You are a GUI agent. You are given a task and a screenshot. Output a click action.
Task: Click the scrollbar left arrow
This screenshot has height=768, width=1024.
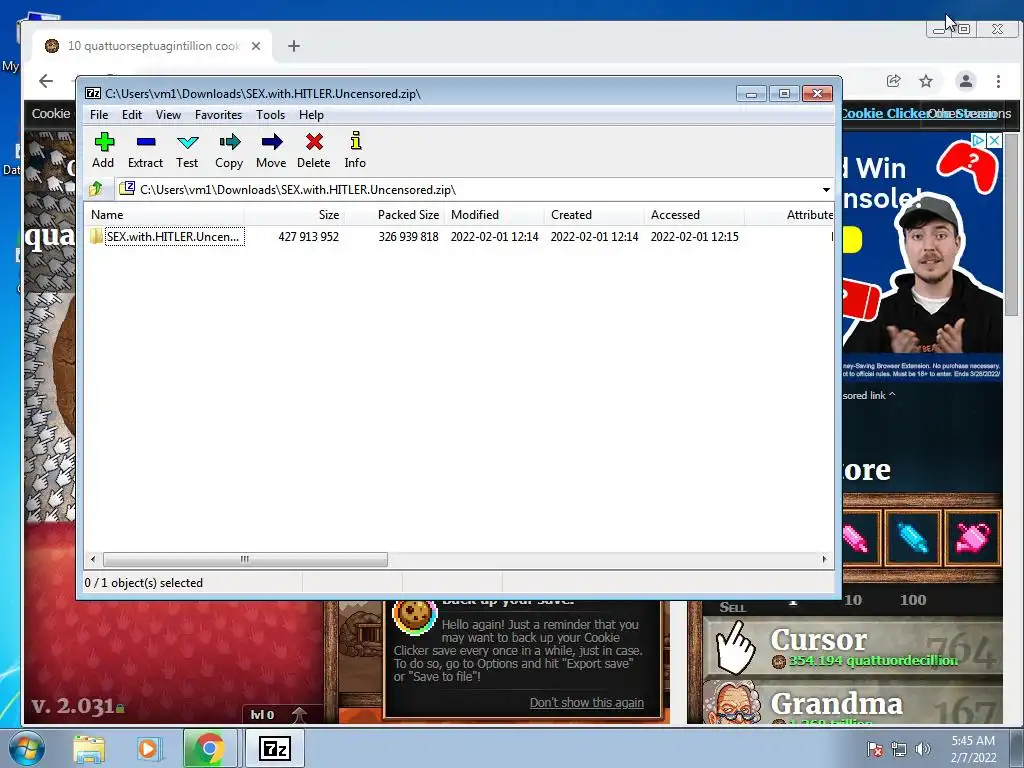tap(93, 560)
